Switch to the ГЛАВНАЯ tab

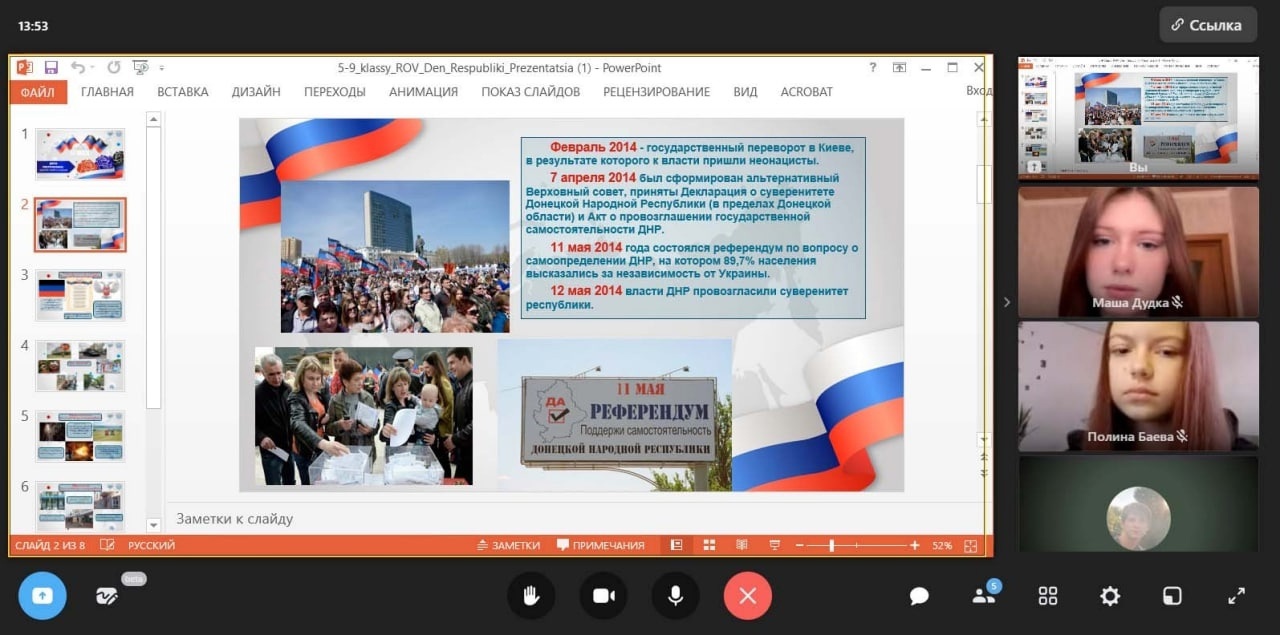[x=107, y=92]
